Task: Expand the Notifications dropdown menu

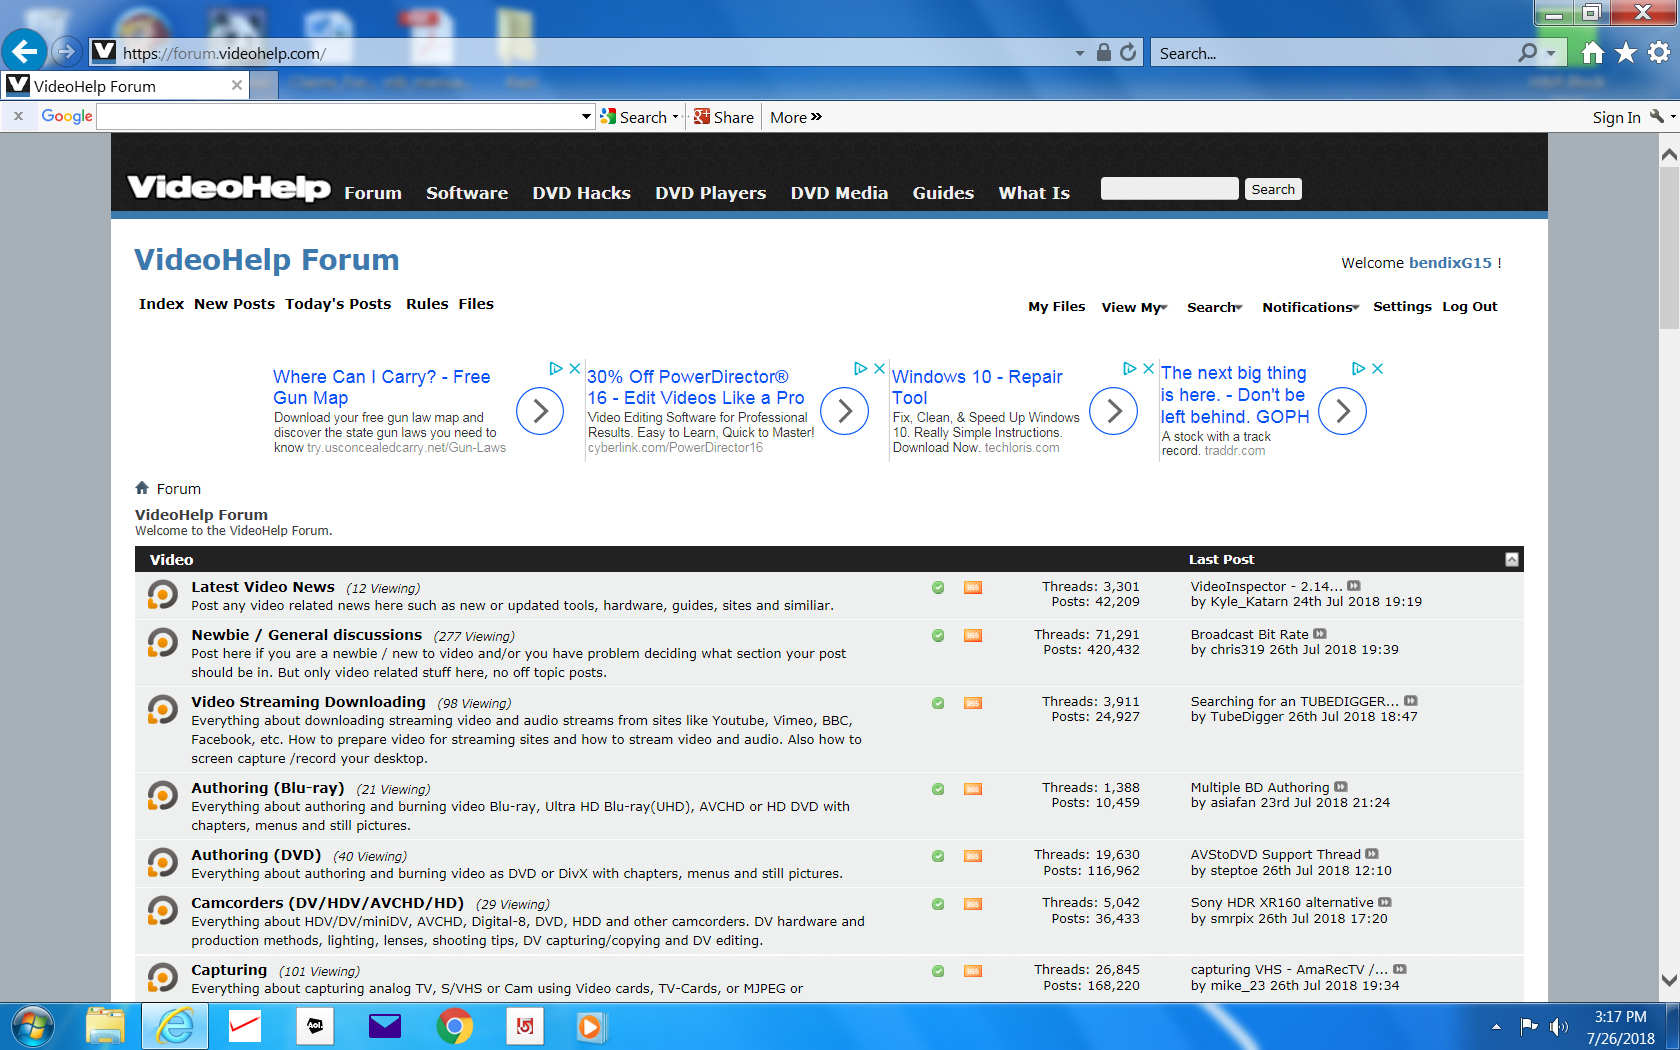Action: 1310,307
